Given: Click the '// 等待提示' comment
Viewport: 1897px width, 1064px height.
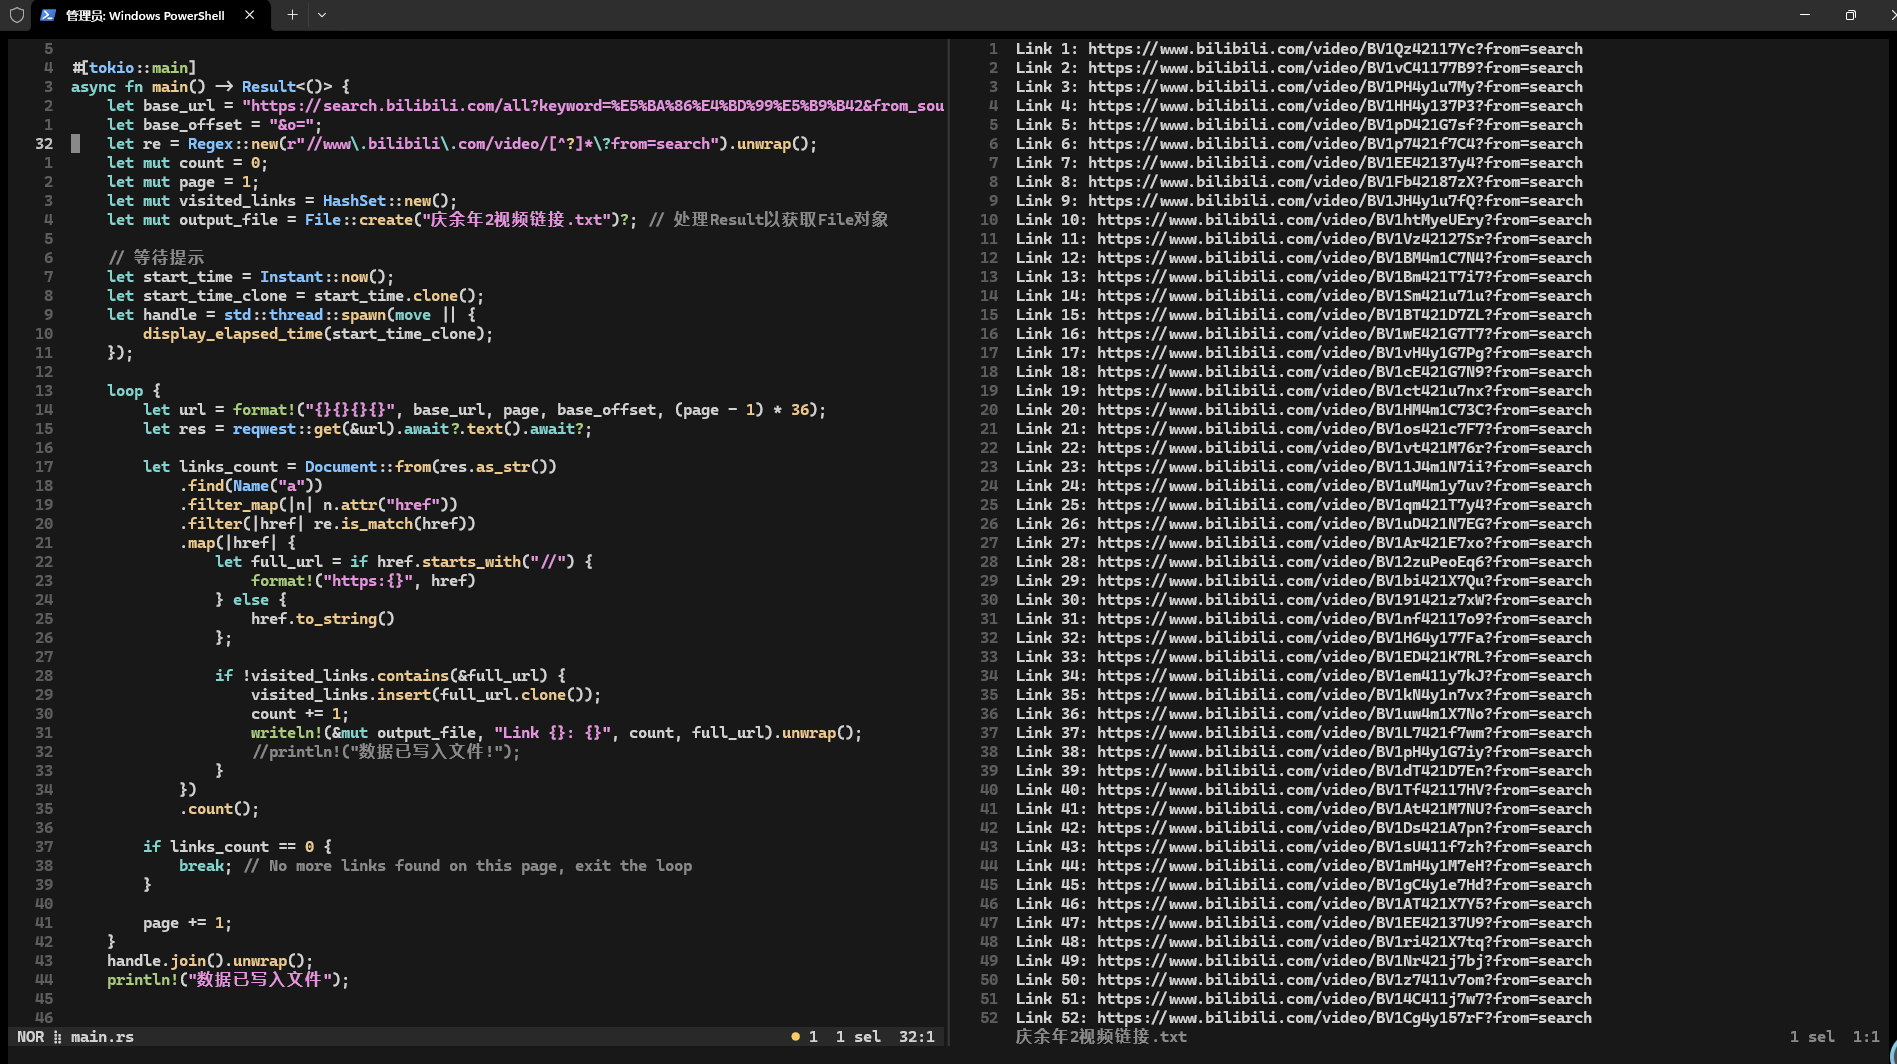Looking at the screenshot, I should coord(156,258).
